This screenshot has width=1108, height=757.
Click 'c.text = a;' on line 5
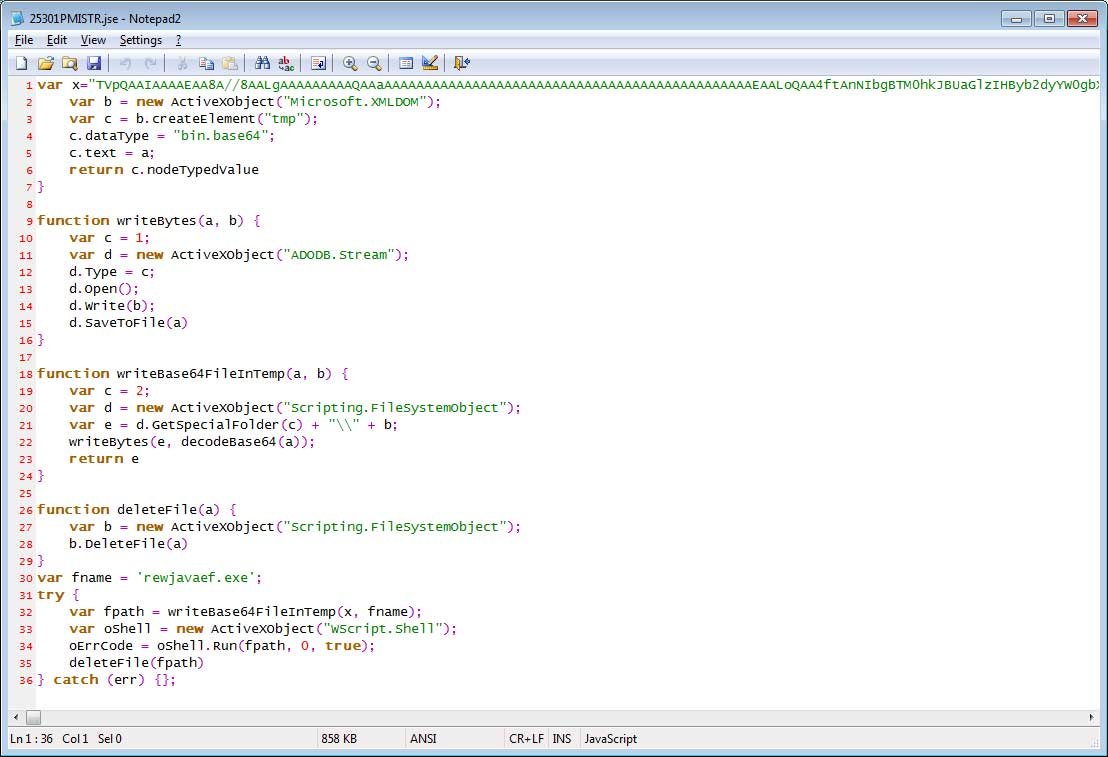point(112,153)
